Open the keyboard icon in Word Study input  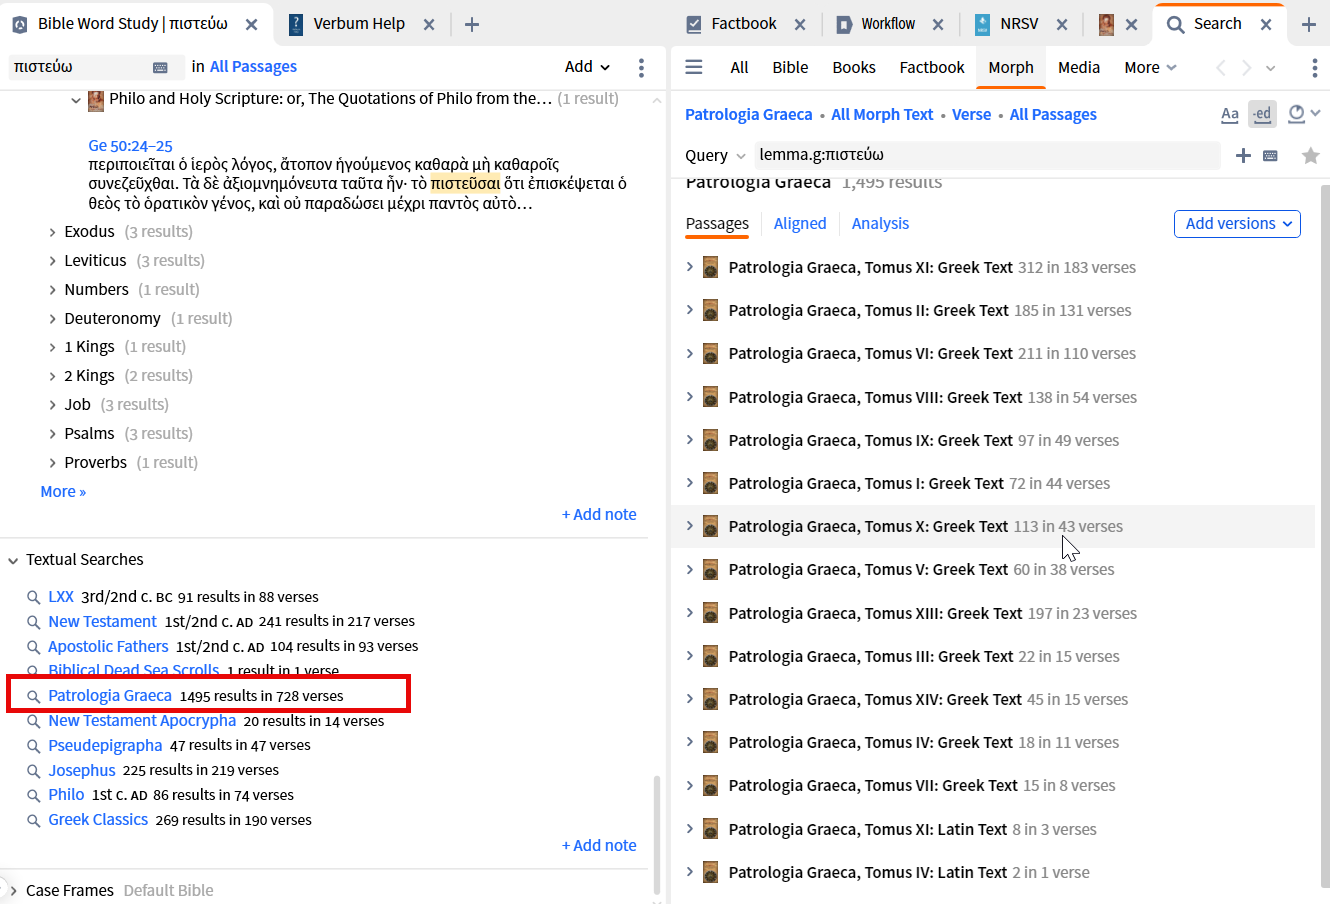point(160,67)
